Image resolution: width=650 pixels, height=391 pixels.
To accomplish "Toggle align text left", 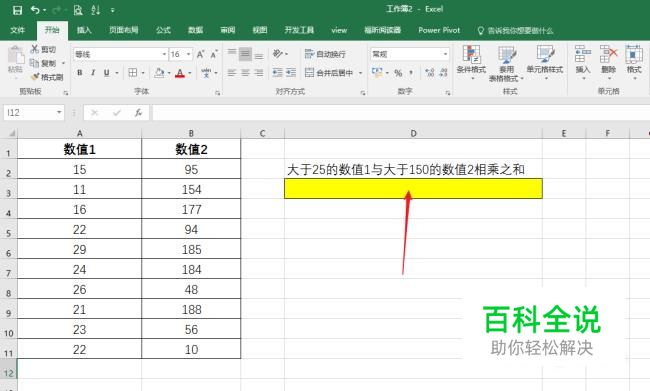I will click(x=232, y=73).
